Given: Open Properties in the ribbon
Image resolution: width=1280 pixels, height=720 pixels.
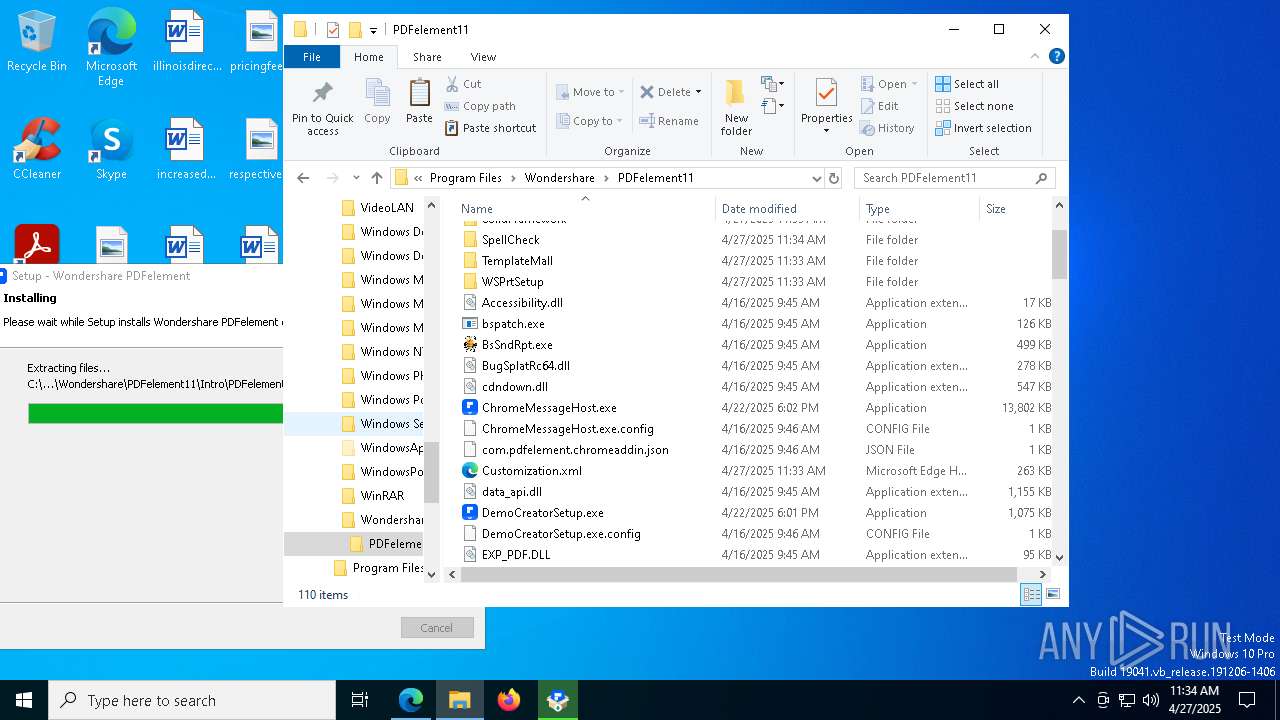Looking at the screenshot, I should click(x=826, y=106).
